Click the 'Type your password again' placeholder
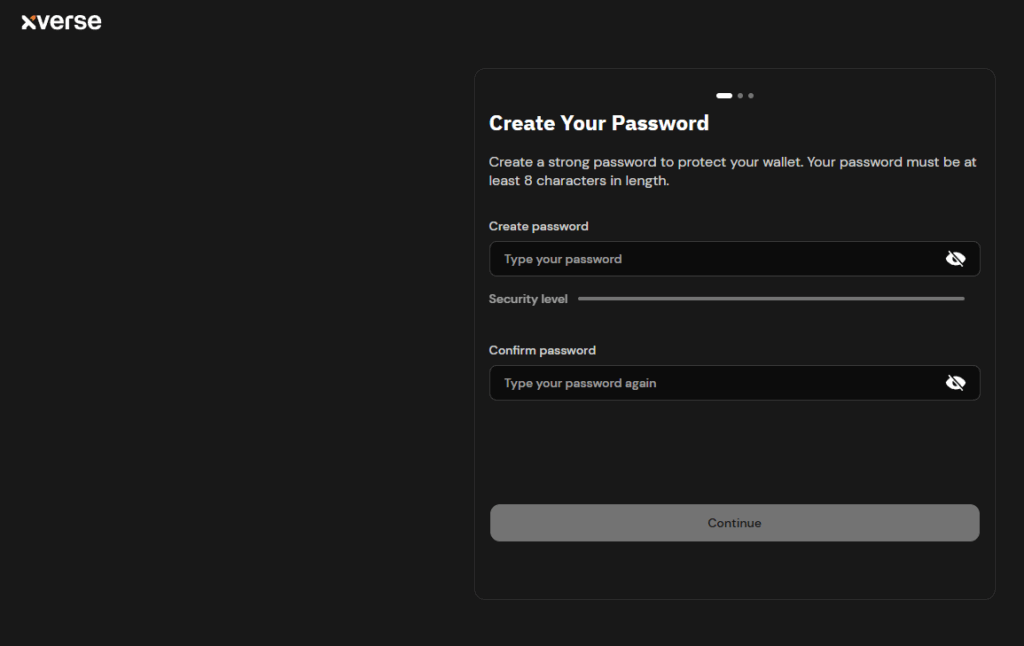The image size is (1024, 646). [580, 383]
